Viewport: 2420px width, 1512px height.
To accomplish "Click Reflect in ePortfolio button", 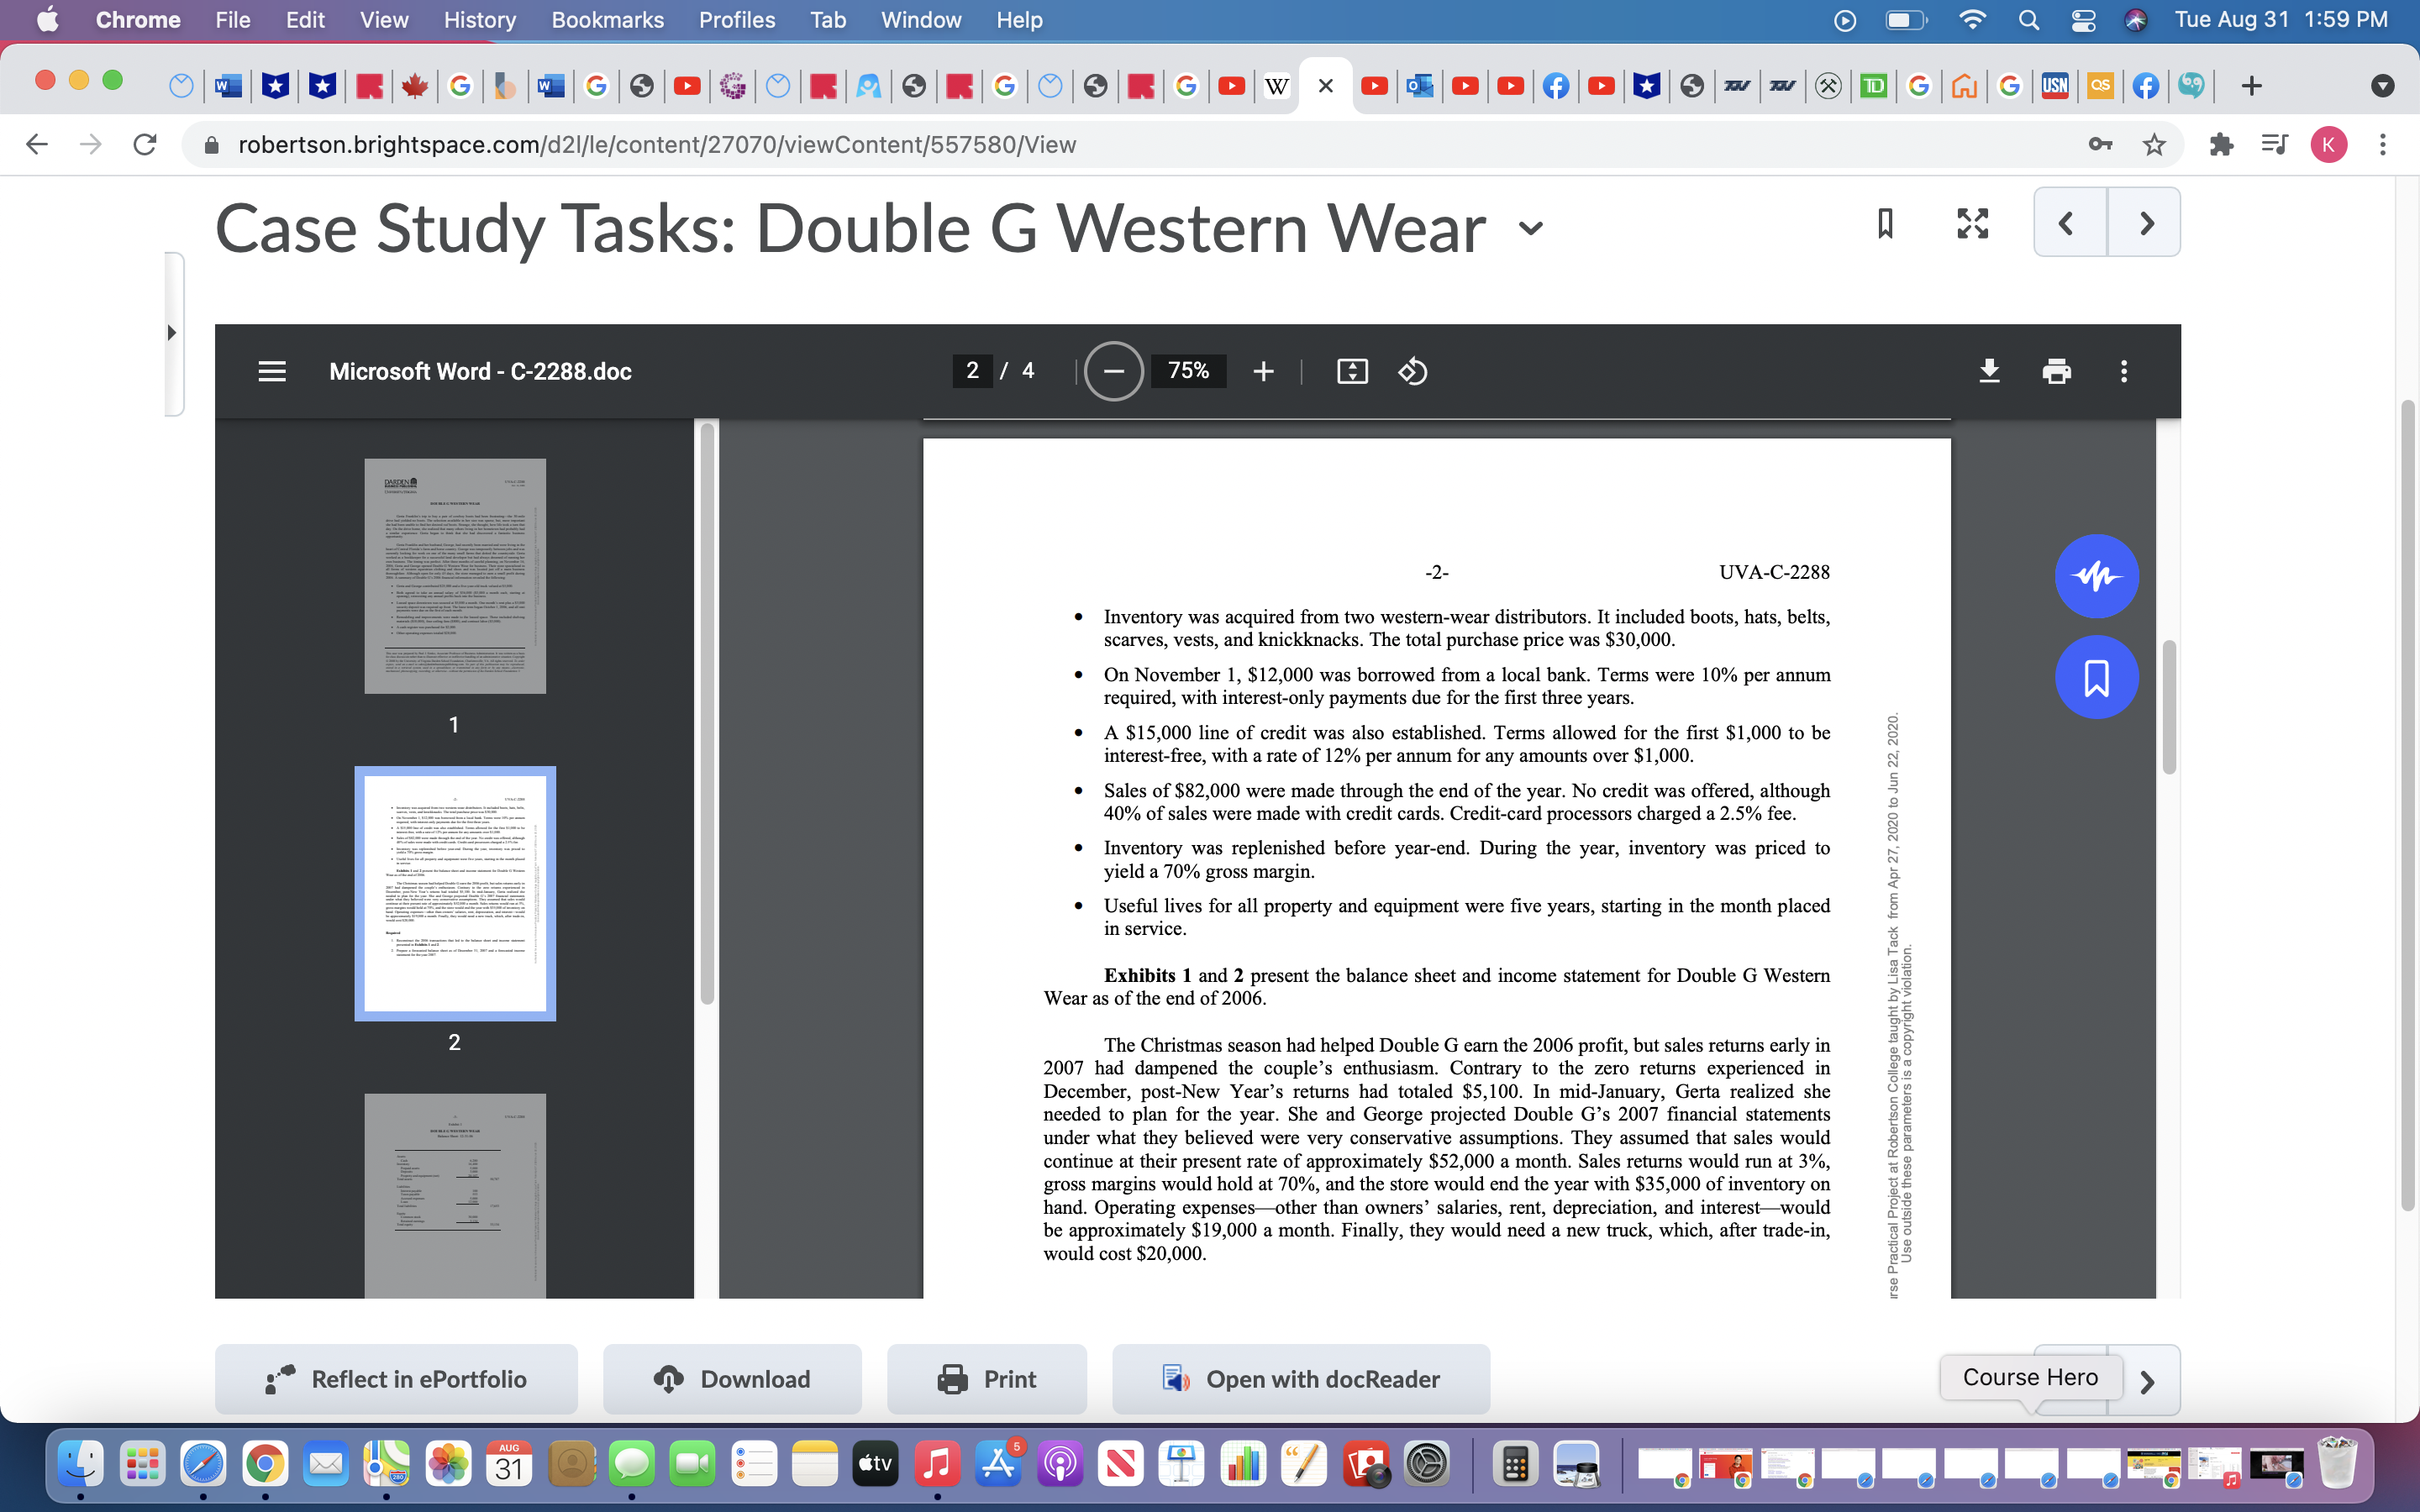I will (396, 1379).
